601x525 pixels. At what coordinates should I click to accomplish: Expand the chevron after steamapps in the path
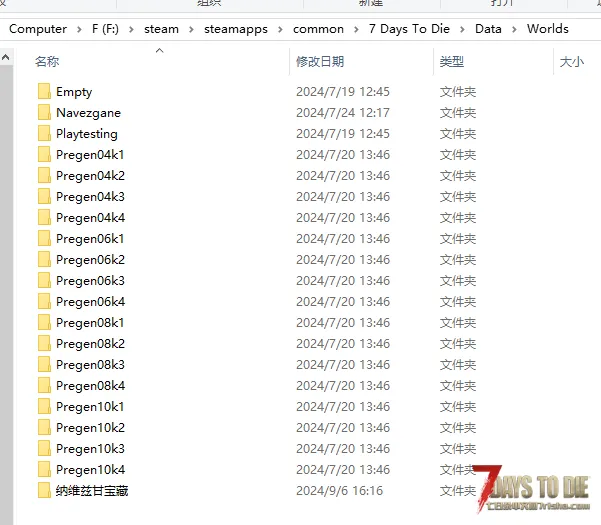pos(280,30)
